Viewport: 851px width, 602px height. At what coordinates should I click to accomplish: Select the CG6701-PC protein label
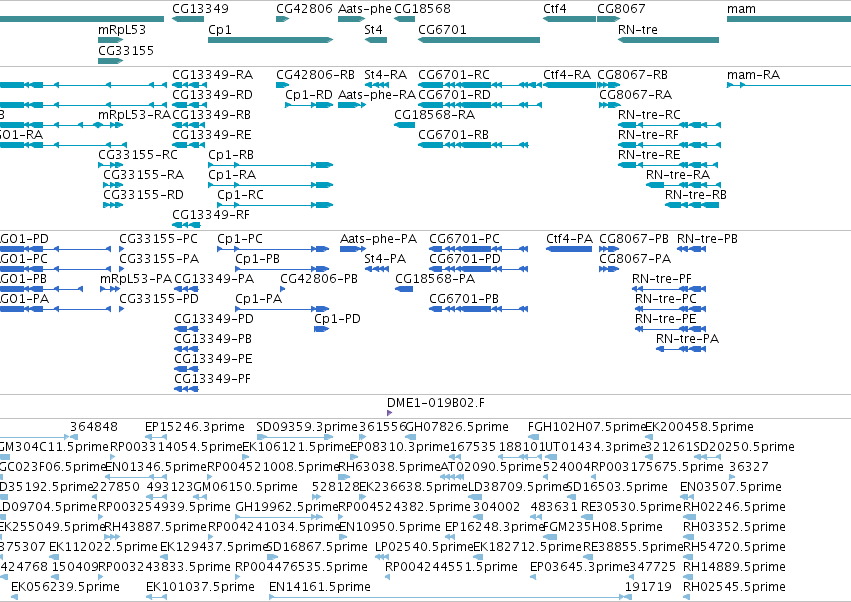464,239
